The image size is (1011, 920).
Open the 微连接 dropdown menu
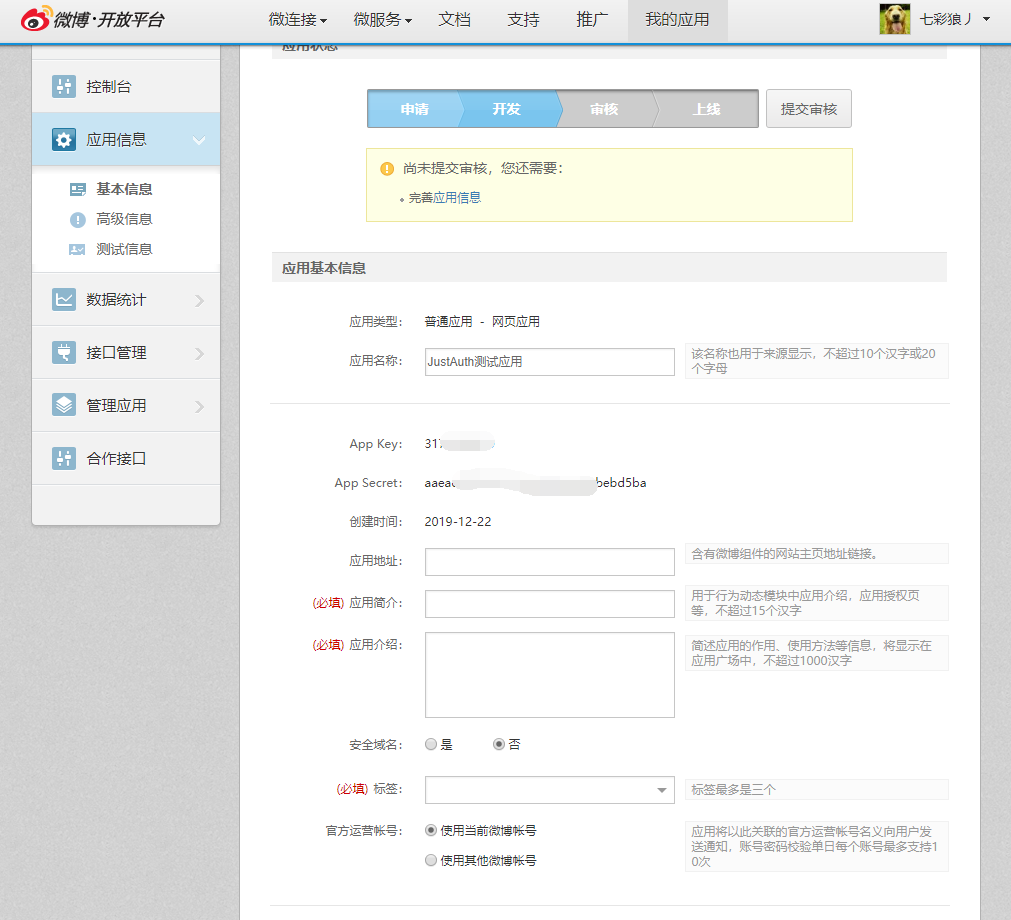[297, 20]
